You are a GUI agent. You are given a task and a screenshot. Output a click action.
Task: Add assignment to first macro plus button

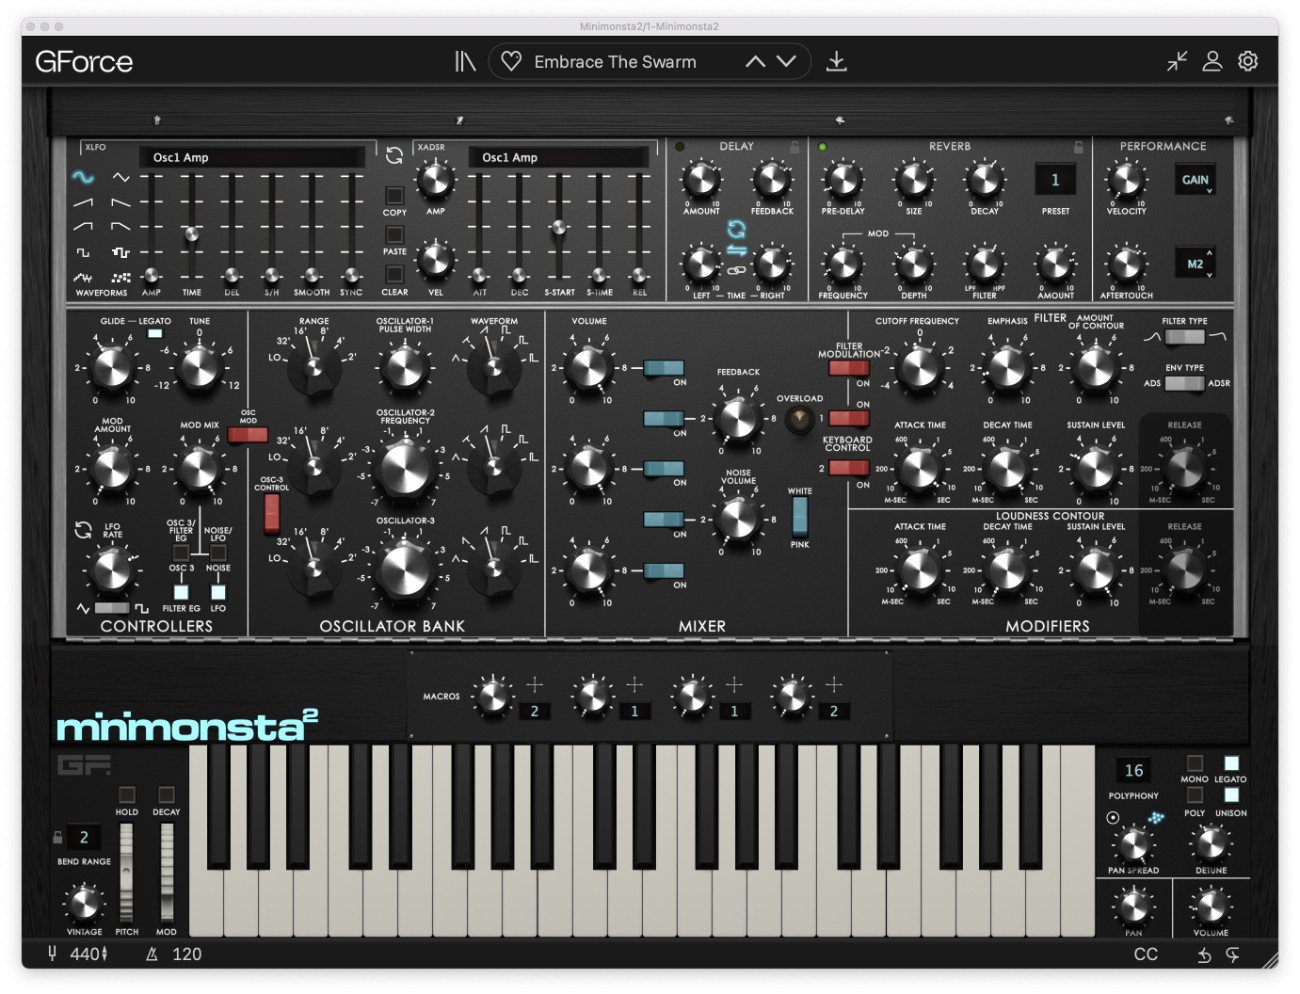[x=535, y=684]
